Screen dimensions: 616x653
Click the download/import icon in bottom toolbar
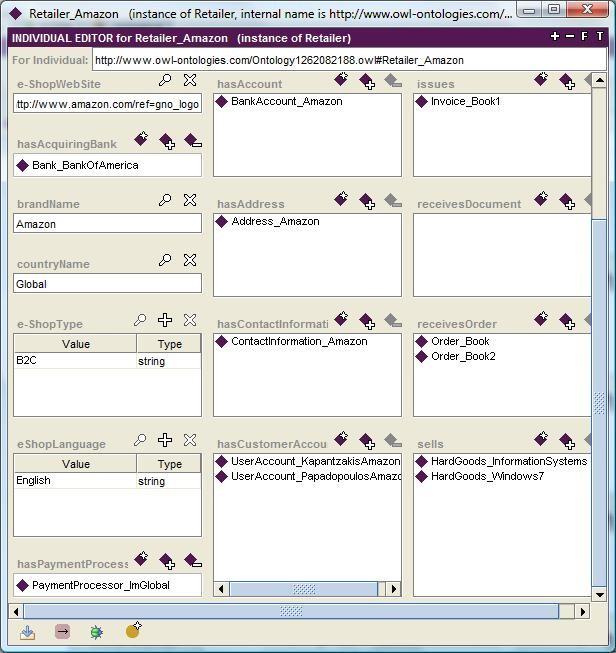coord(27,632)
